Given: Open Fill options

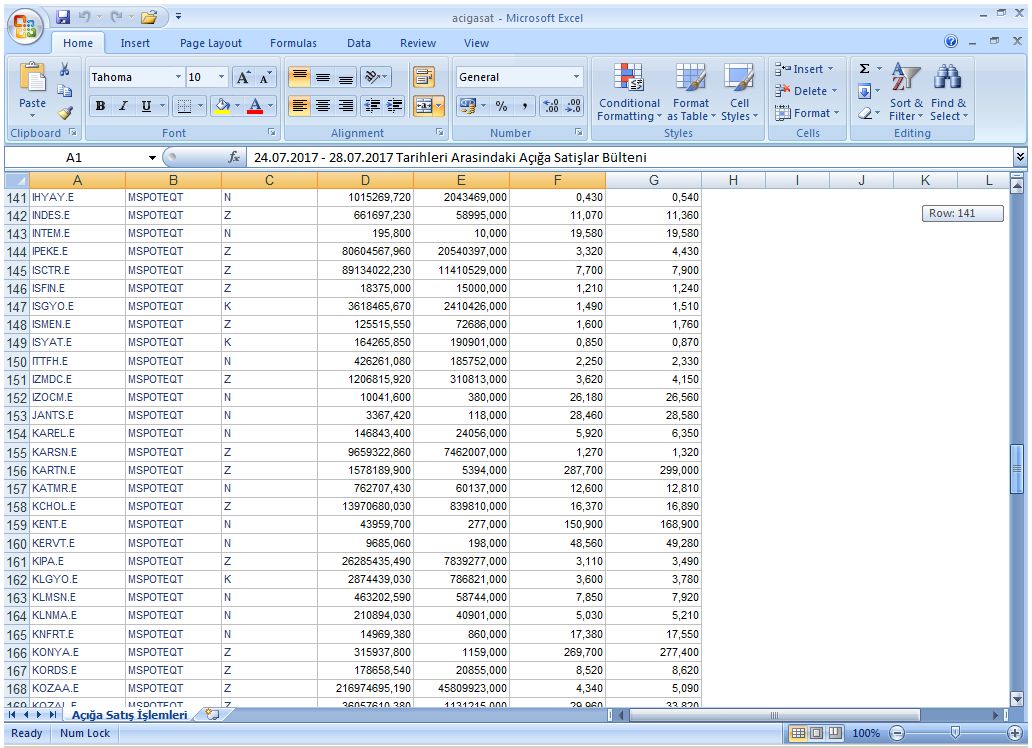Looking at the screenshot, I should [865, 91].
